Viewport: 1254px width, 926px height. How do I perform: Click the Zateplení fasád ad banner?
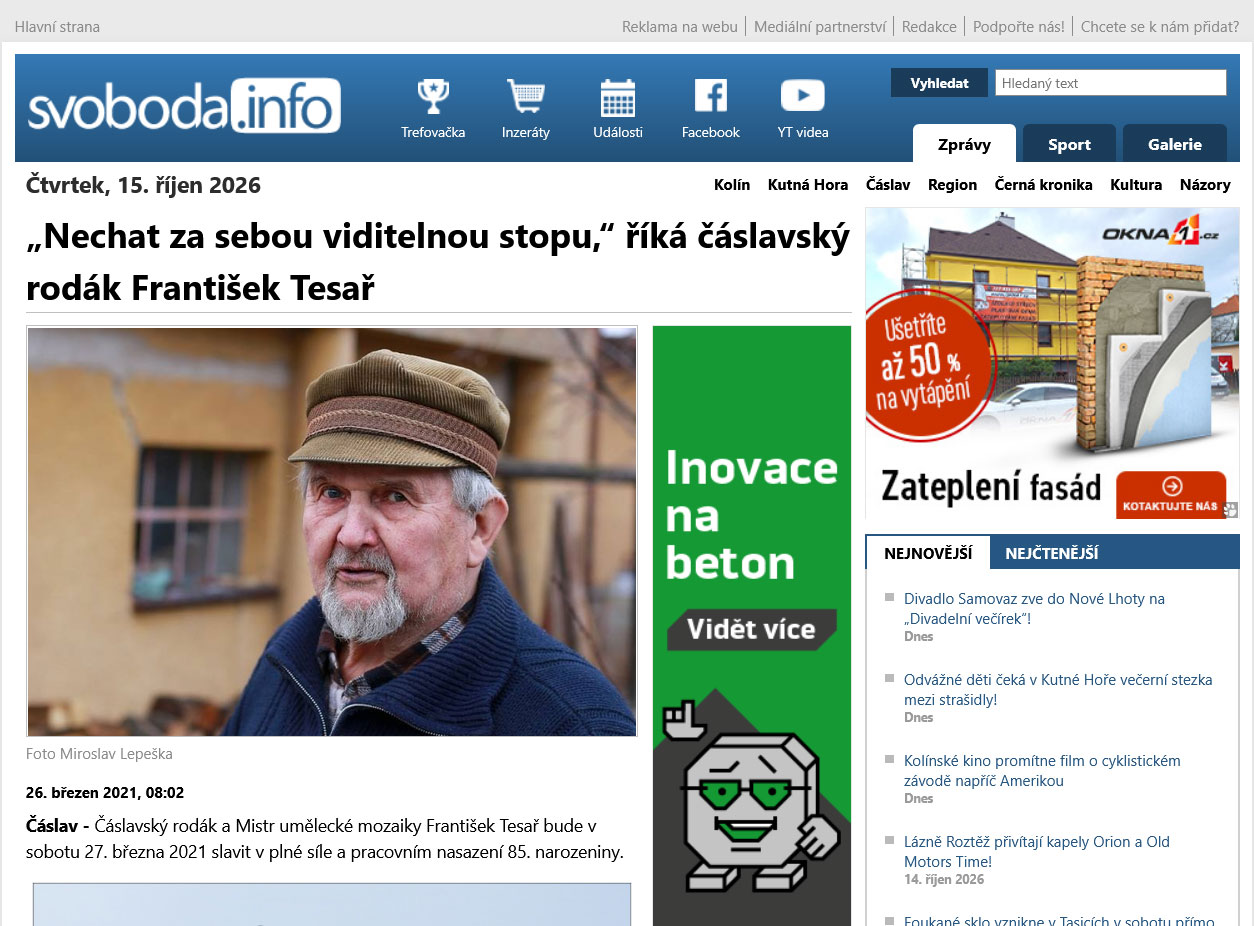[x=1052, y=364]
